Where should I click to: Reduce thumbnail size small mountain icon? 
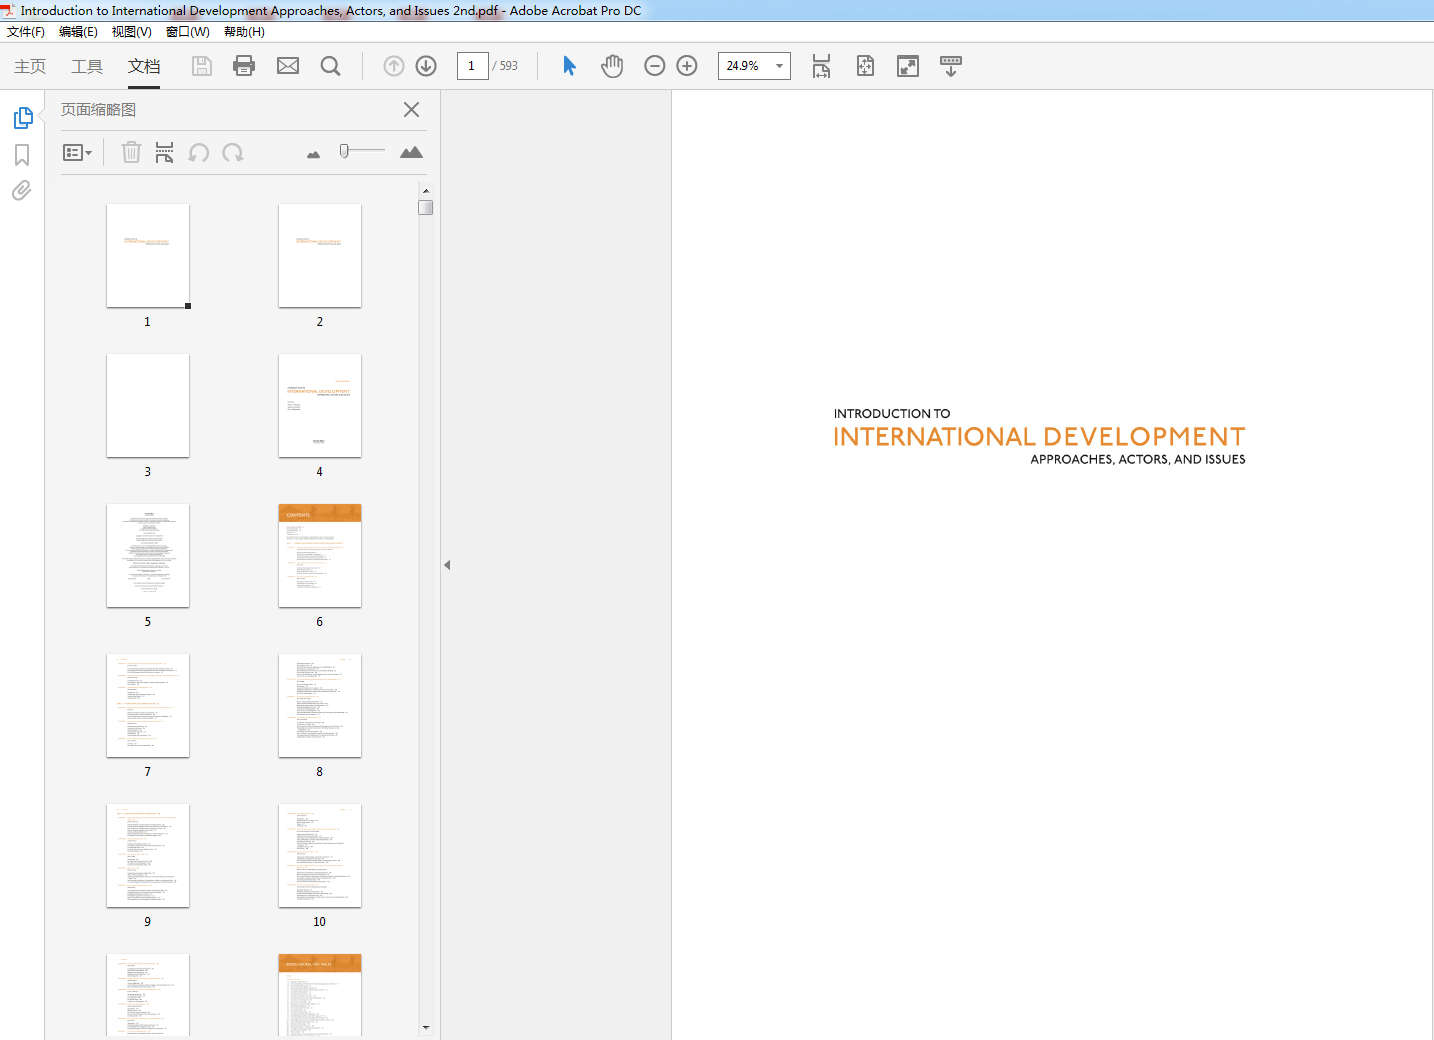click(x=313, y=154)
